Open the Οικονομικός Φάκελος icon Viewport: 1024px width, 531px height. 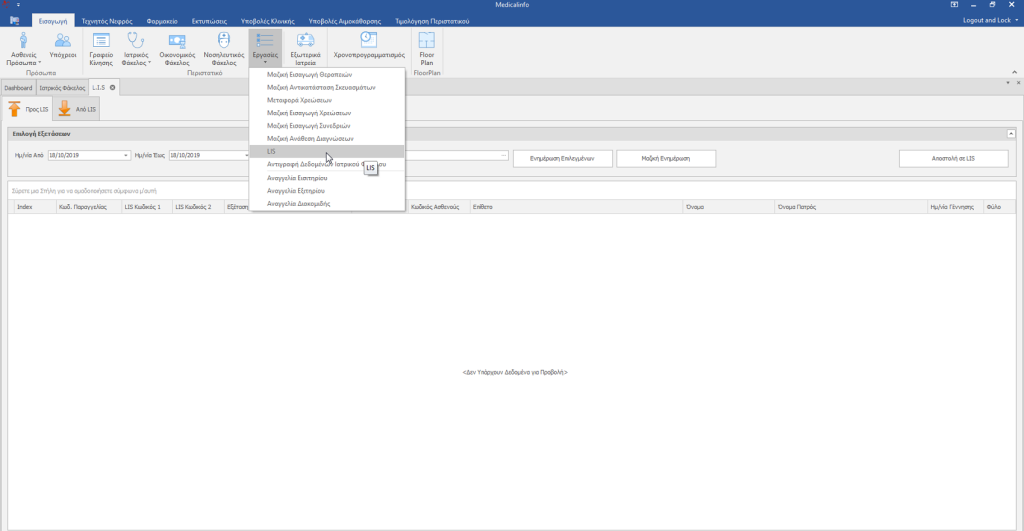[x=177, y=42]
